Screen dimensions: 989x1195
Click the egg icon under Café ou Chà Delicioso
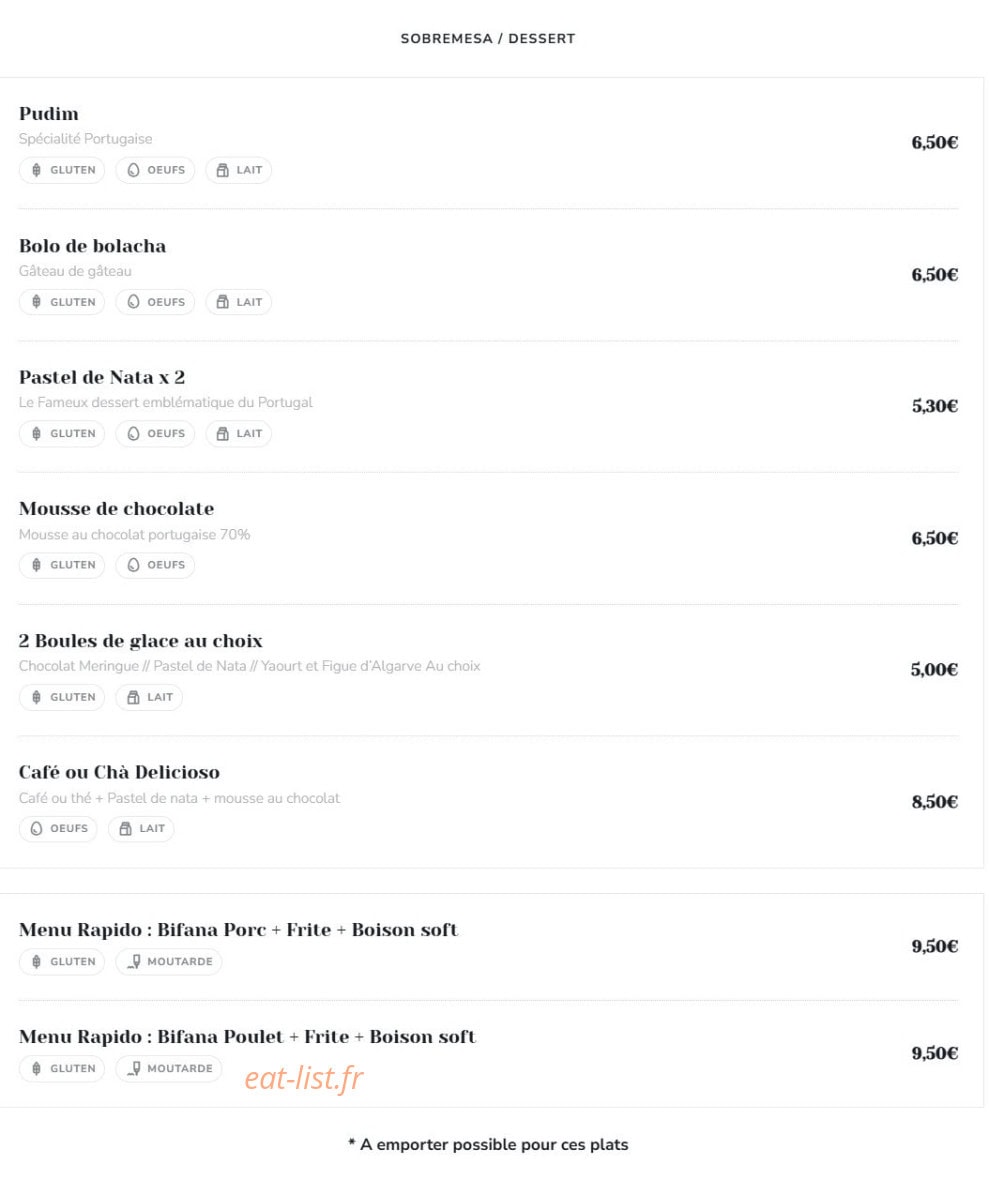click(36, 828)
